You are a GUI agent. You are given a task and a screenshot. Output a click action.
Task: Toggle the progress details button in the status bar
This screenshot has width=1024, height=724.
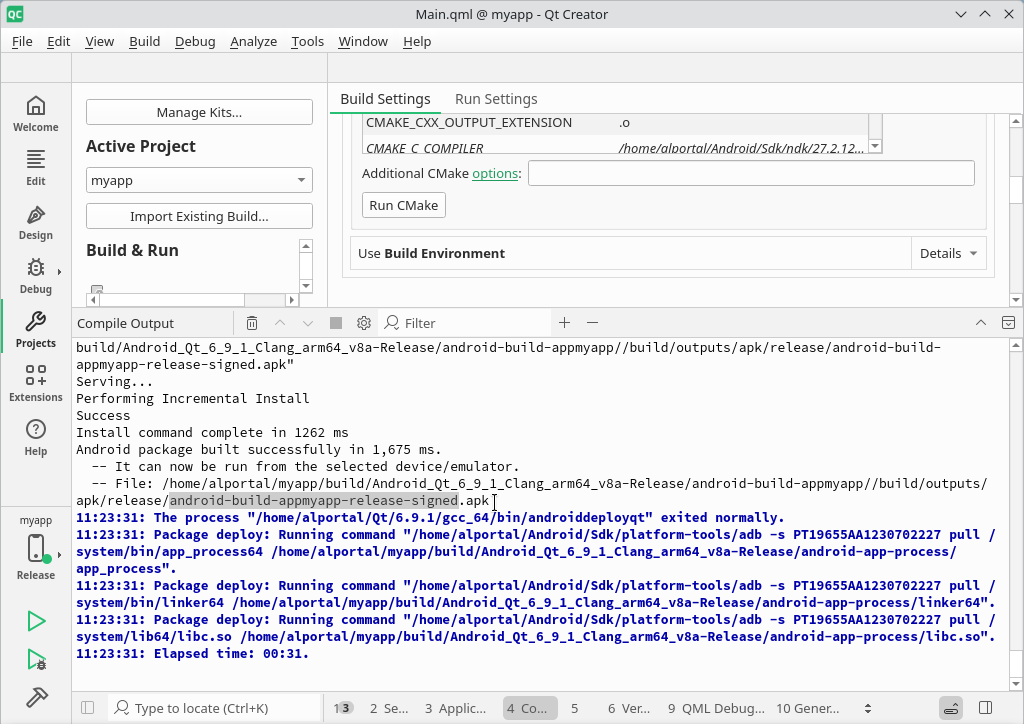point(952,708)
